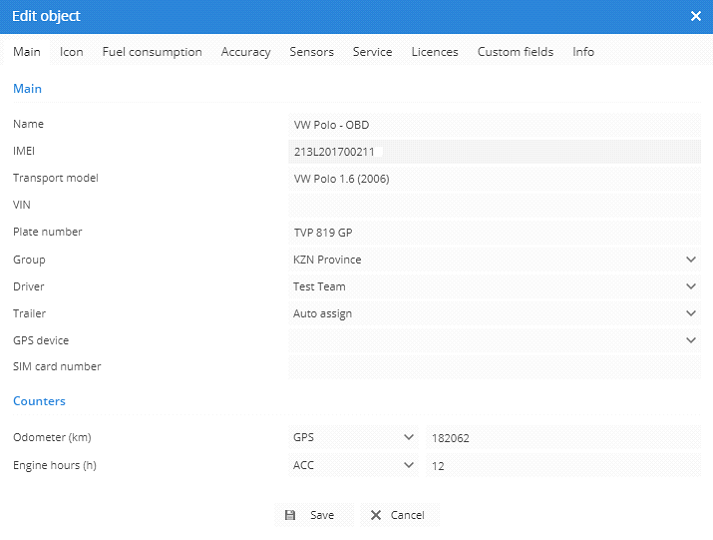Switch to the Icon tab

(71, 52)
